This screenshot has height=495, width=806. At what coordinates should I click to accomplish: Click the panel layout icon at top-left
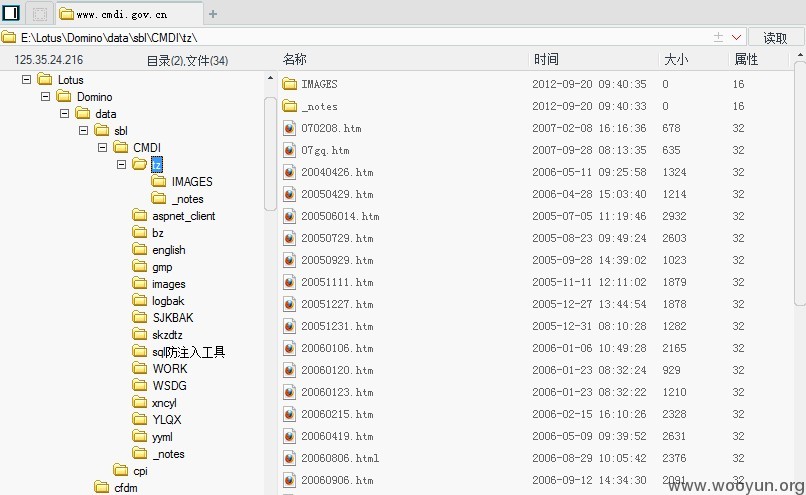(11, 12)
